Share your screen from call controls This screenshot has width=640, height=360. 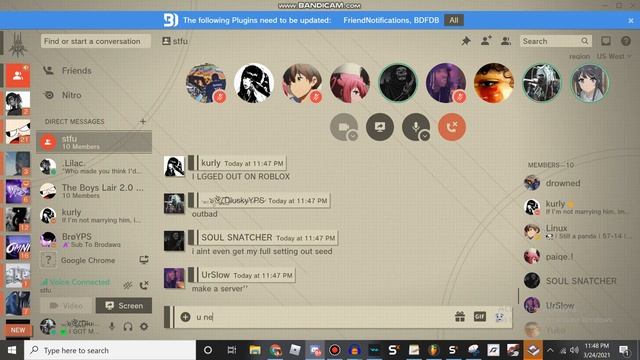(x=380, y=127)
